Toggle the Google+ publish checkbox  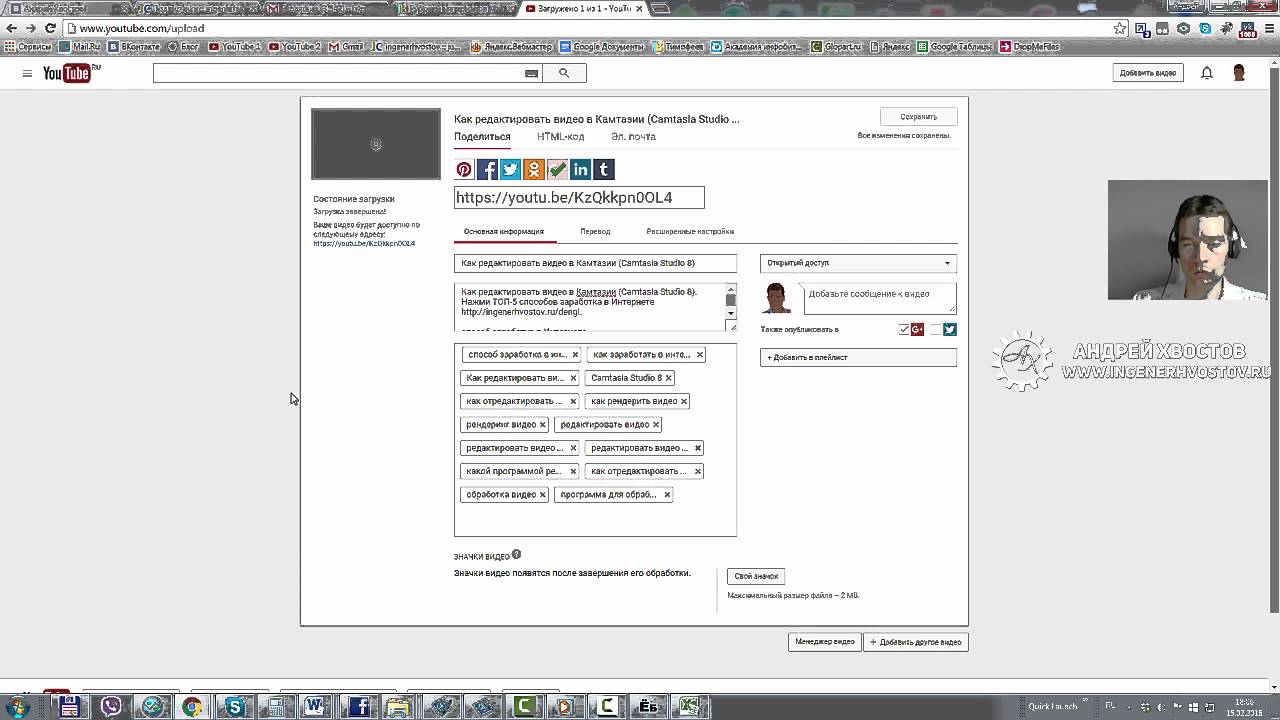pos(904,329)
